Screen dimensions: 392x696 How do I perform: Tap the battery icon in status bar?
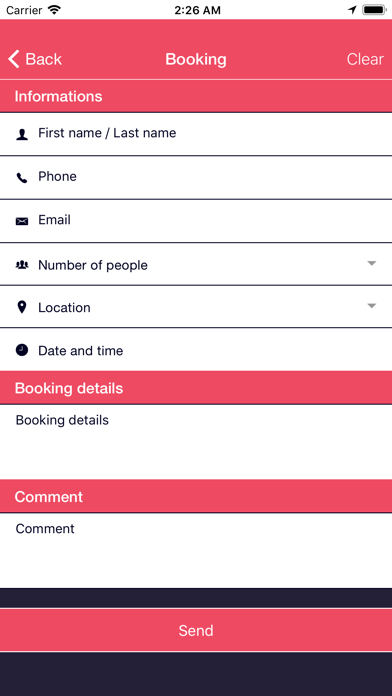[x=373, y=10]
